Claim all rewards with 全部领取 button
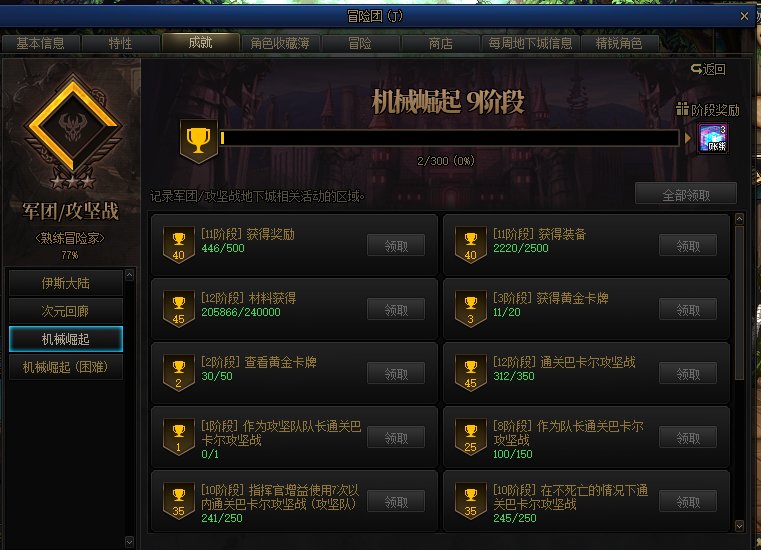Screen dimensions: 761x550 click(686, 194)
